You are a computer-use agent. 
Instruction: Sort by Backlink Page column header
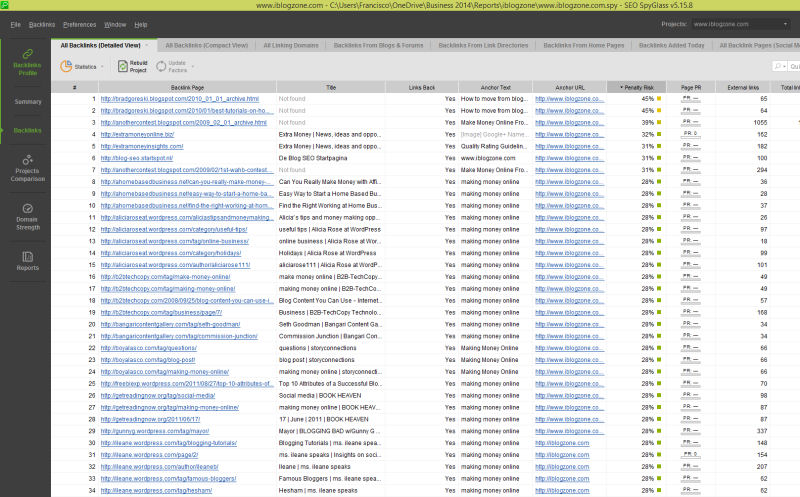187,87
